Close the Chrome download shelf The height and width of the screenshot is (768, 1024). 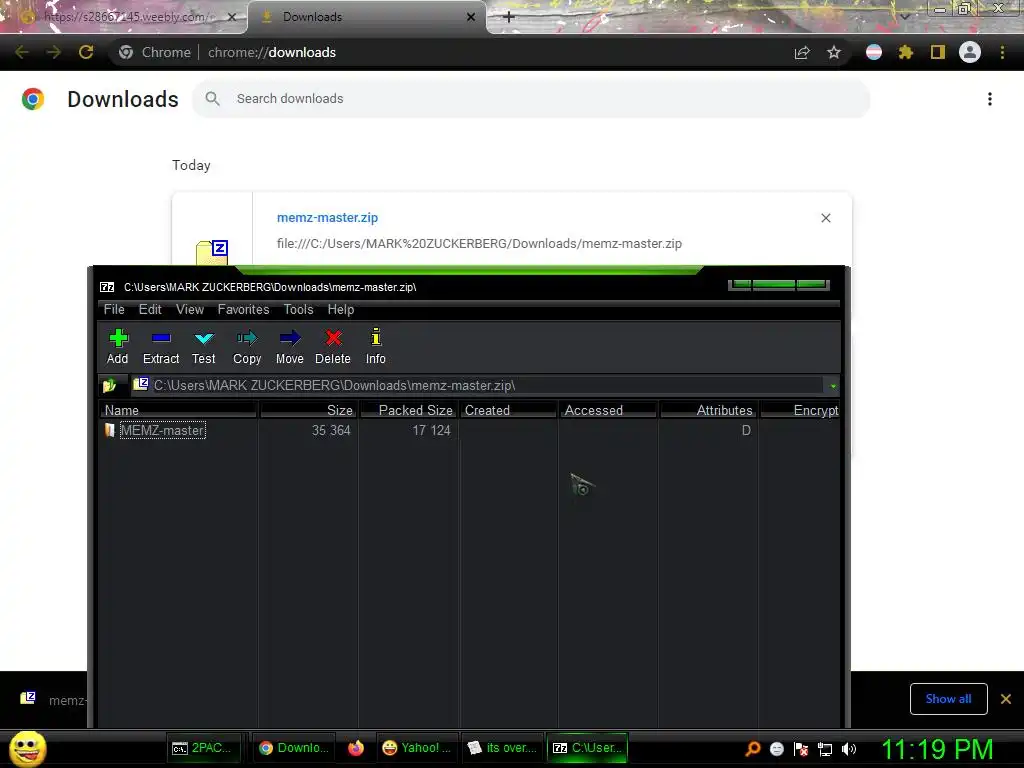1006,699
